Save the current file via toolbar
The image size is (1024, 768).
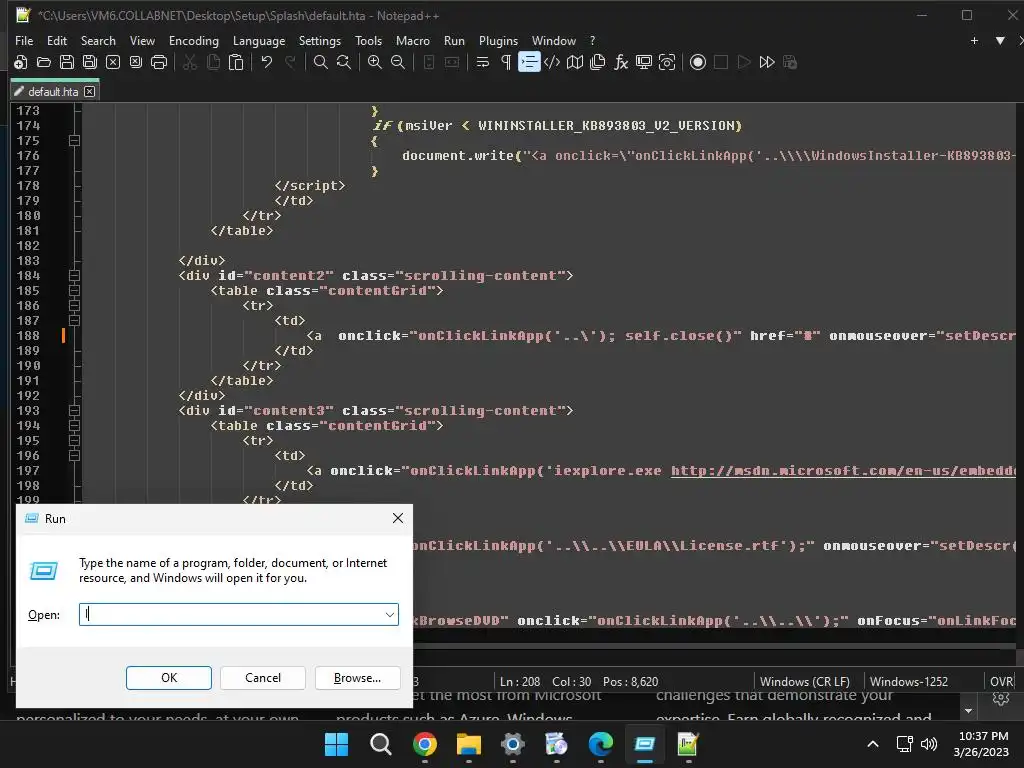[67, 63]
